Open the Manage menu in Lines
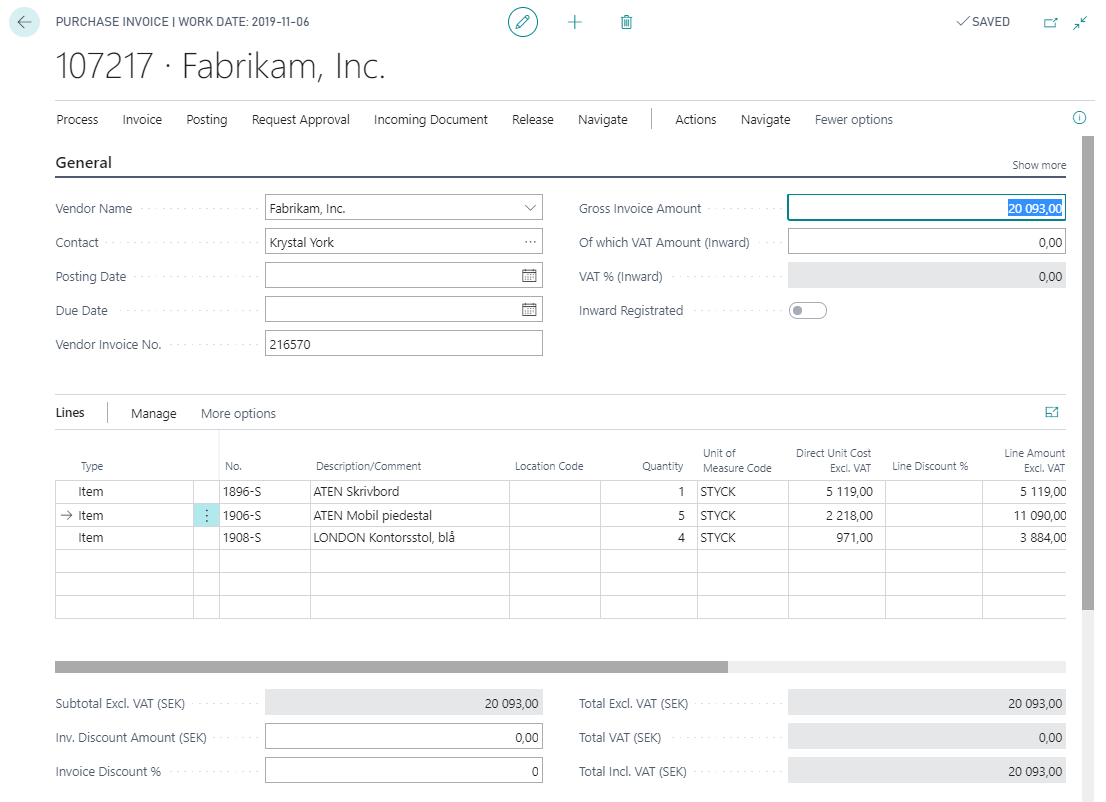The height and width of the screenshot is (802, 1106). (x=154, y=413)
